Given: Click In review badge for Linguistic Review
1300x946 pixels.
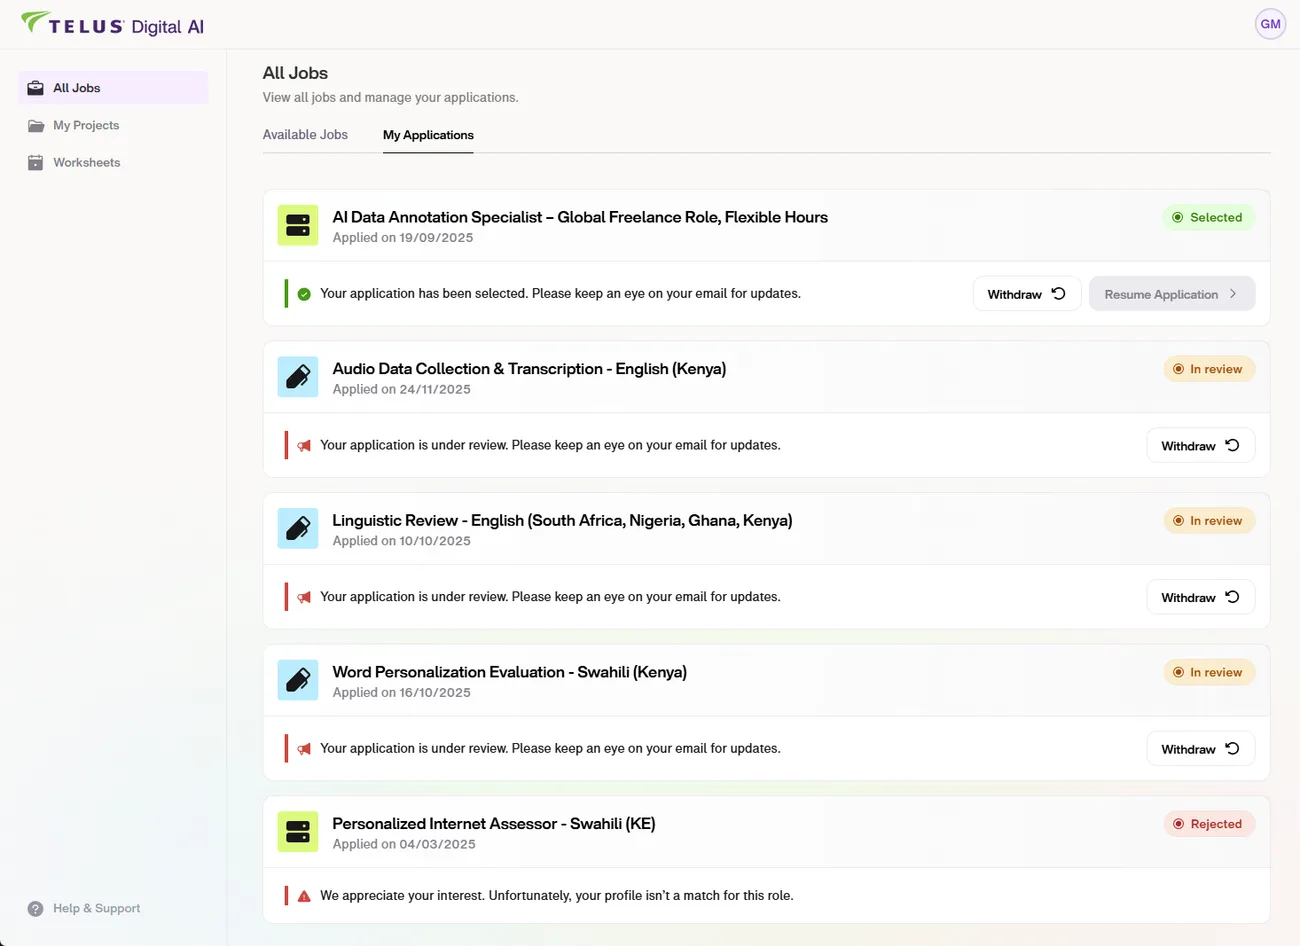Looking at the screenshot, I should pos(1208,520).
